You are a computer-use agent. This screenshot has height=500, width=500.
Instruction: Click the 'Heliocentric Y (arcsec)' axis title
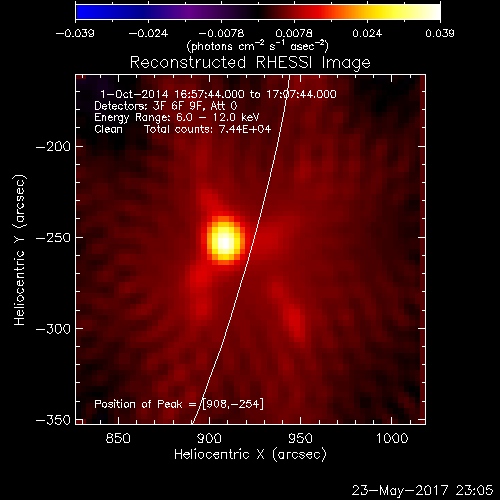pos(20,250)
